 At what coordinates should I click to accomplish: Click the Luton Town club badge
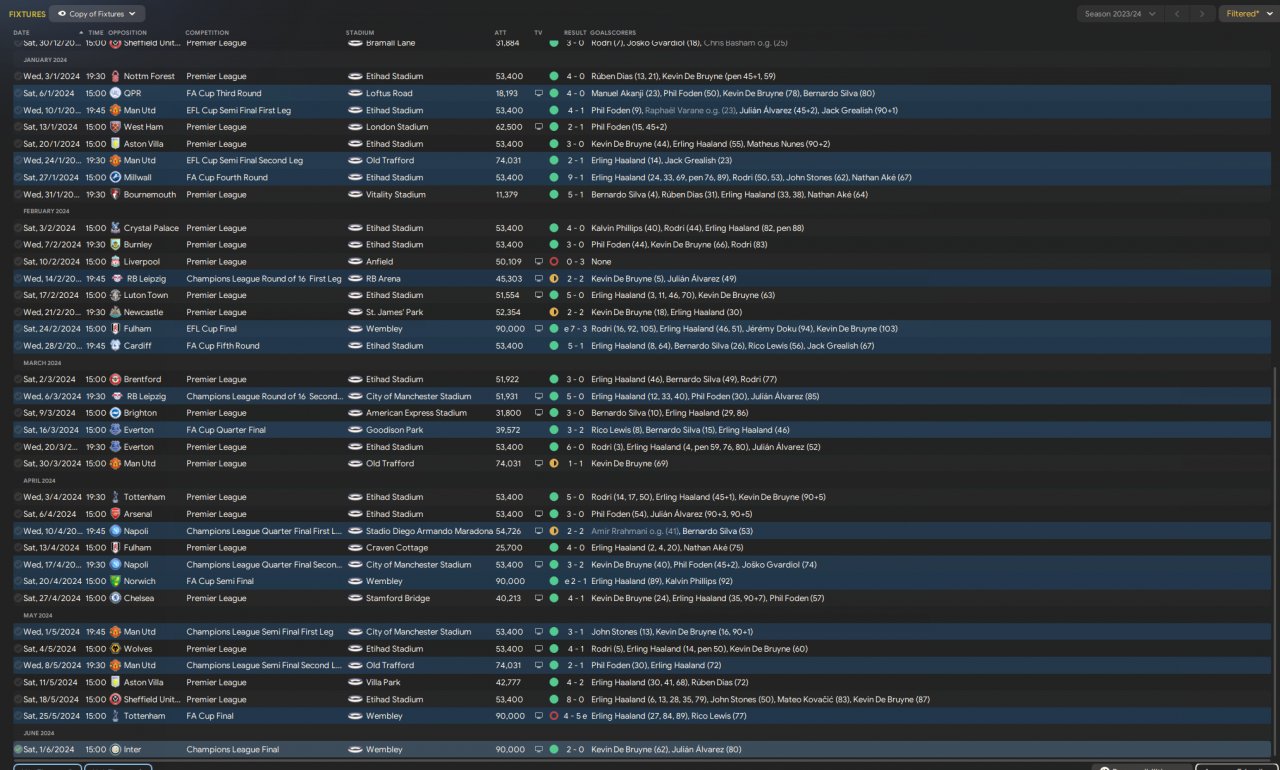click(115, 295)
